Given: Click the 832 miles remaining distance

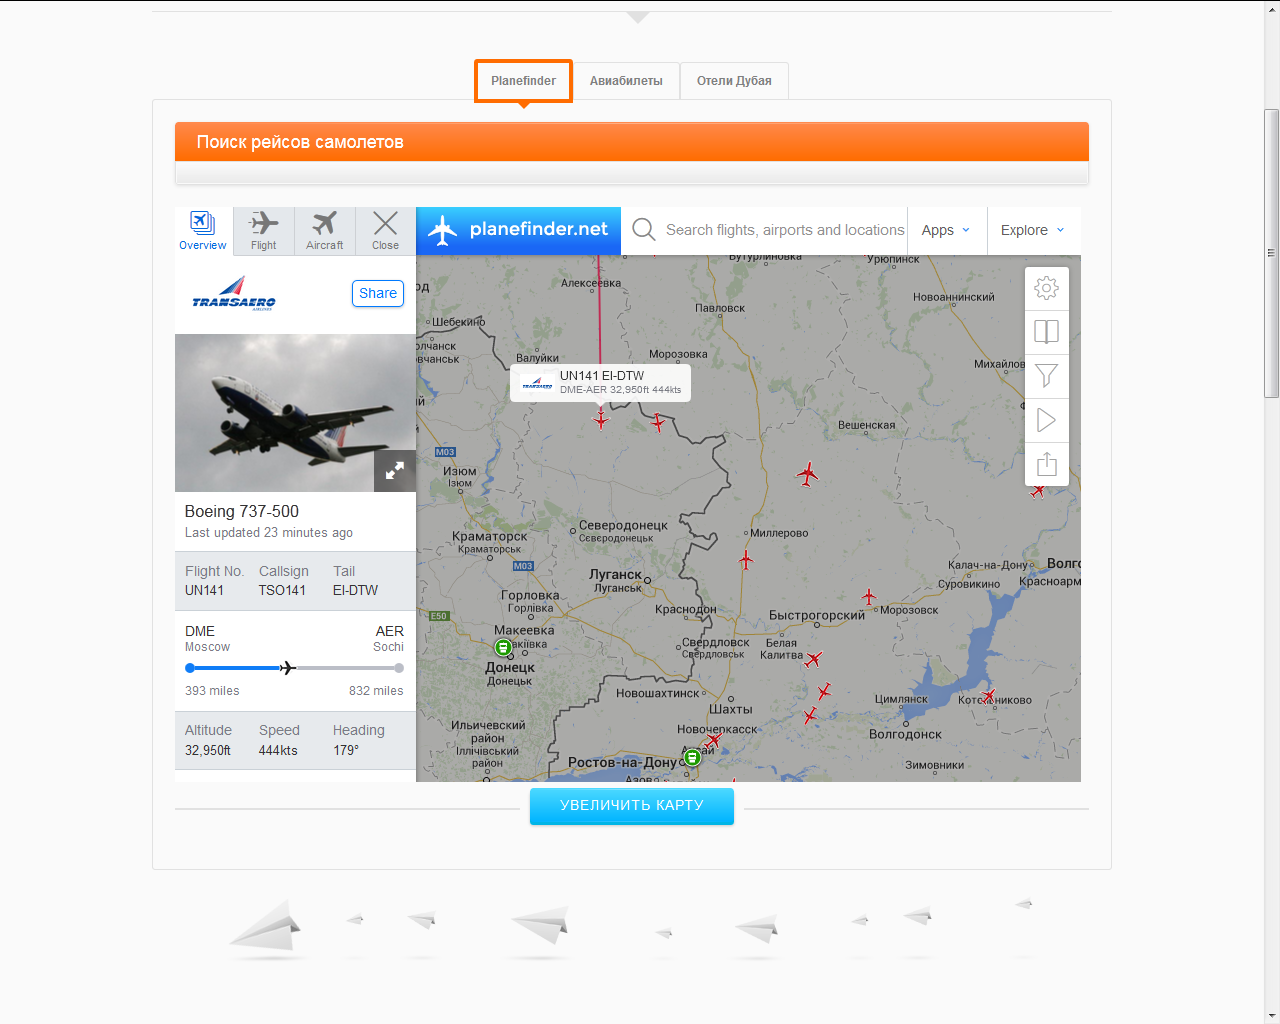Looking at the screenshot, I should click(x=376, y=691).
